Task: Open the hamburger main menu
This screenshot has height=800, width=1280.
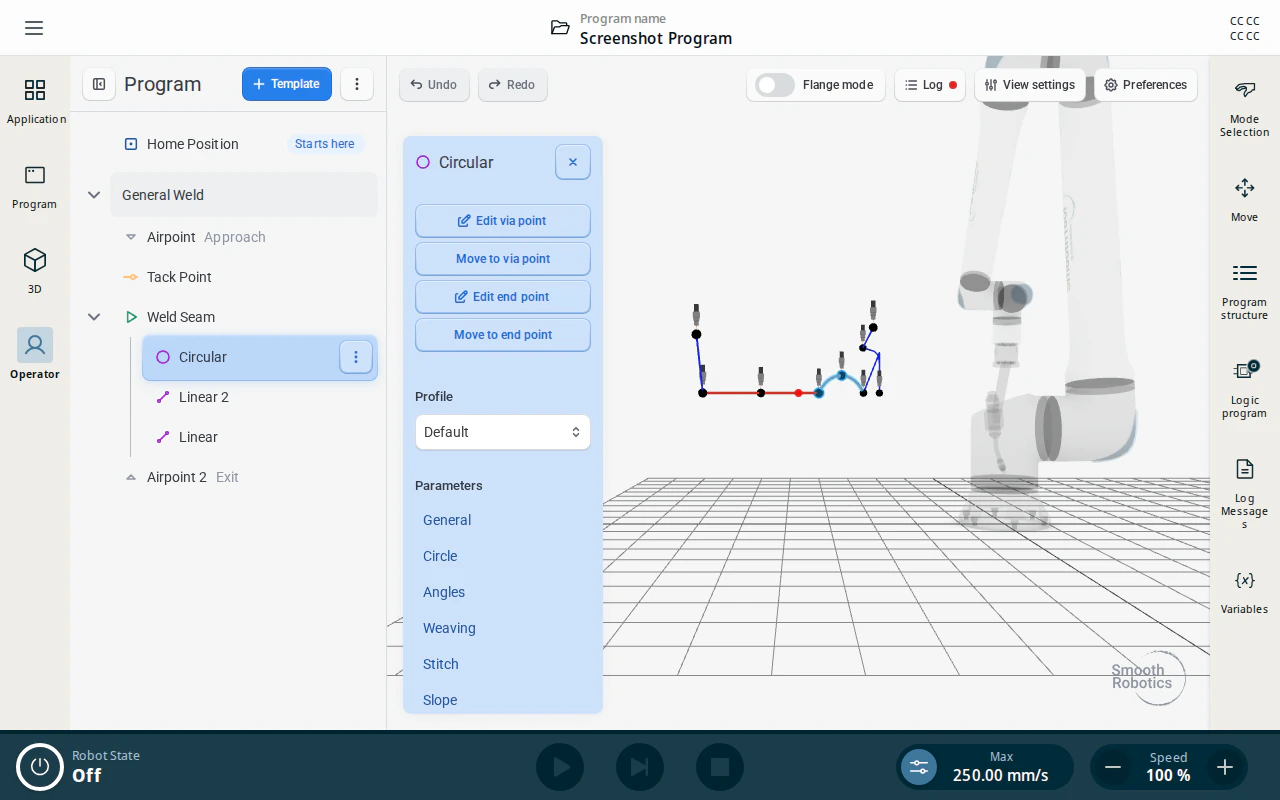Action: tap(34, 28)
